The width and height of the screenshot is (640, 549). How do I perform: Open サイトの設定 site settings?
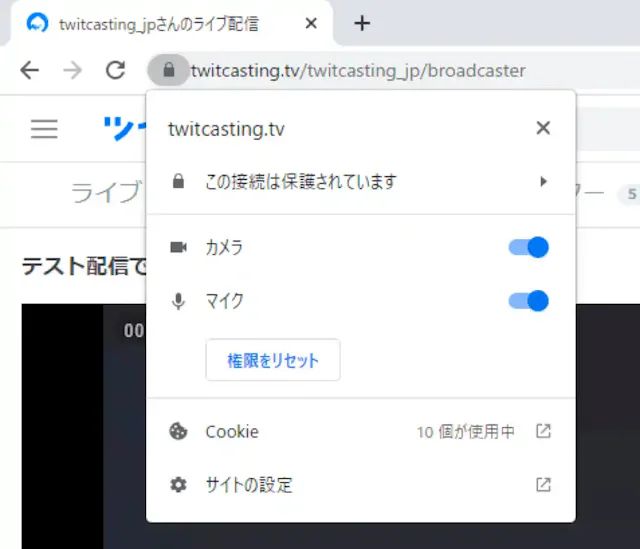(x=361, y=485)
